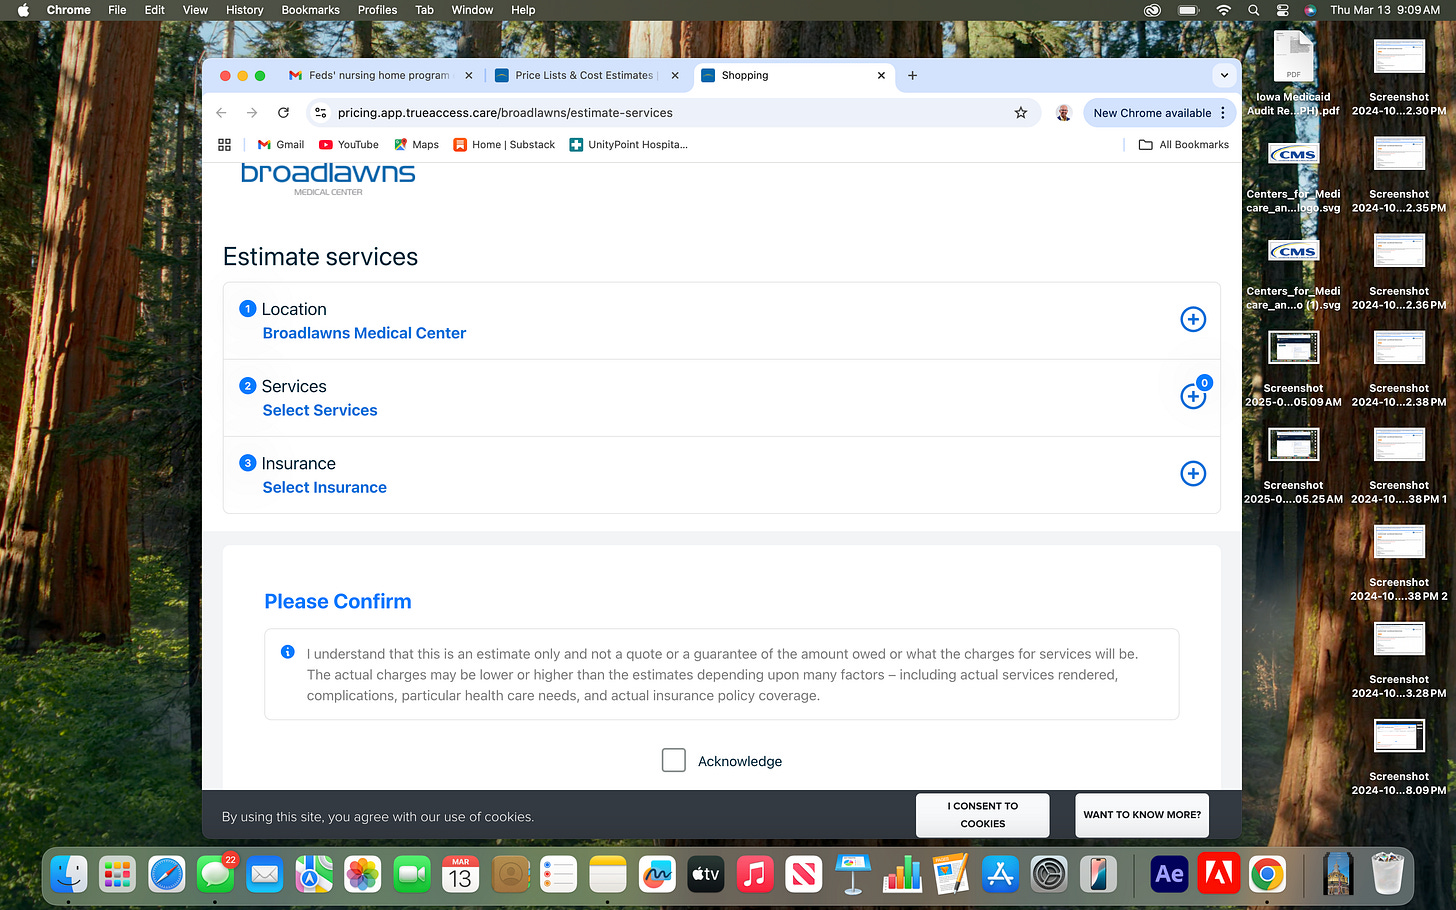The image size is (1456, 910).
Task: Open Finder from the Dock
Action: pos(69,875)
